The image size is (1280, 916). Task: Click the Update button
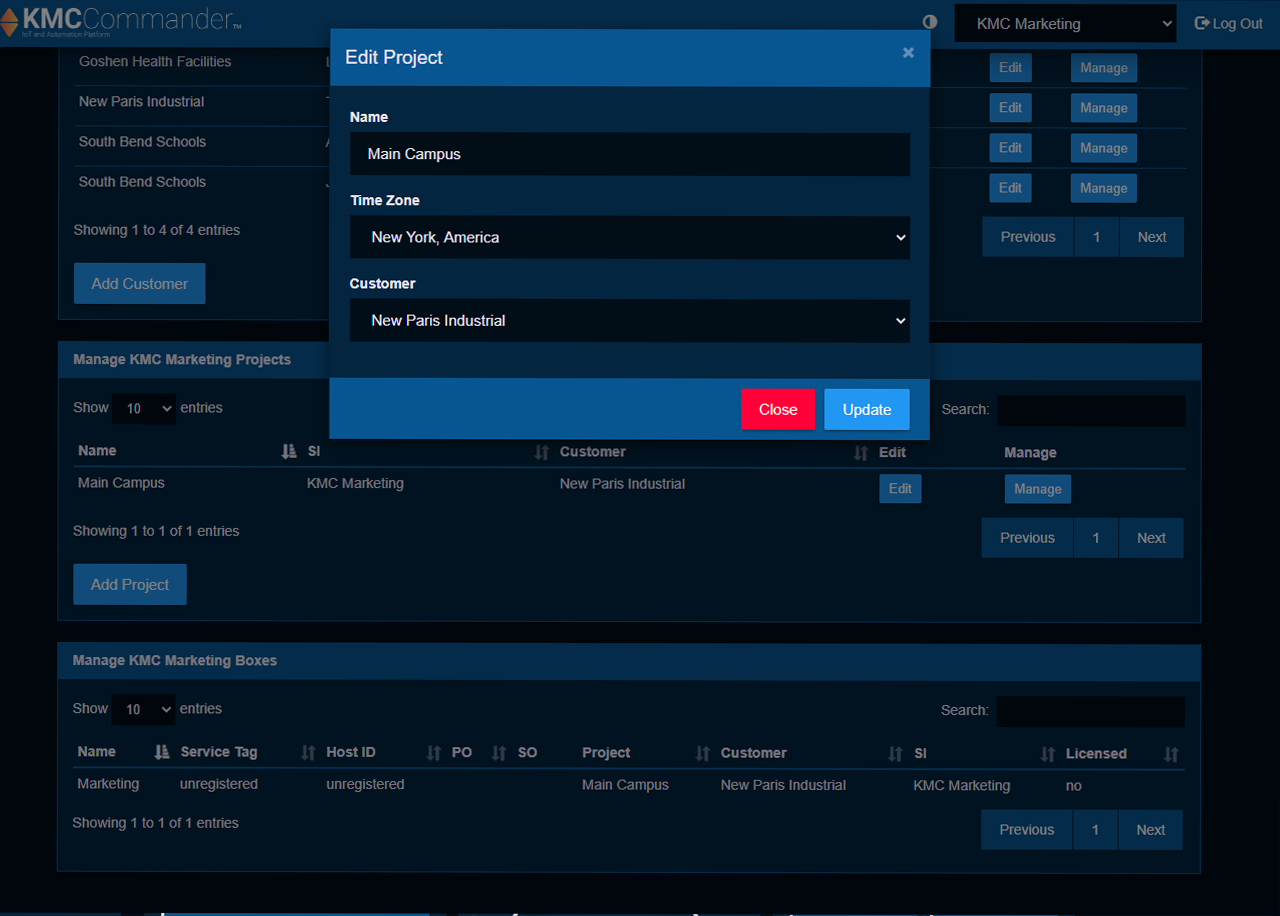pos(867,409)
